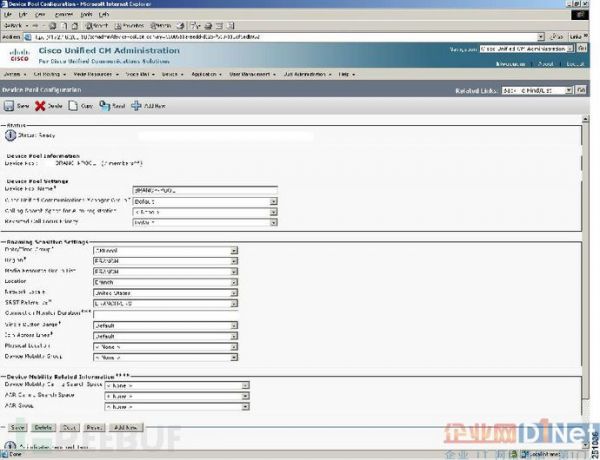Image resolution: width=600 pixels, height=460 pixels.
Task: Open the Cisco Help menu
Action: pos(346,74)
